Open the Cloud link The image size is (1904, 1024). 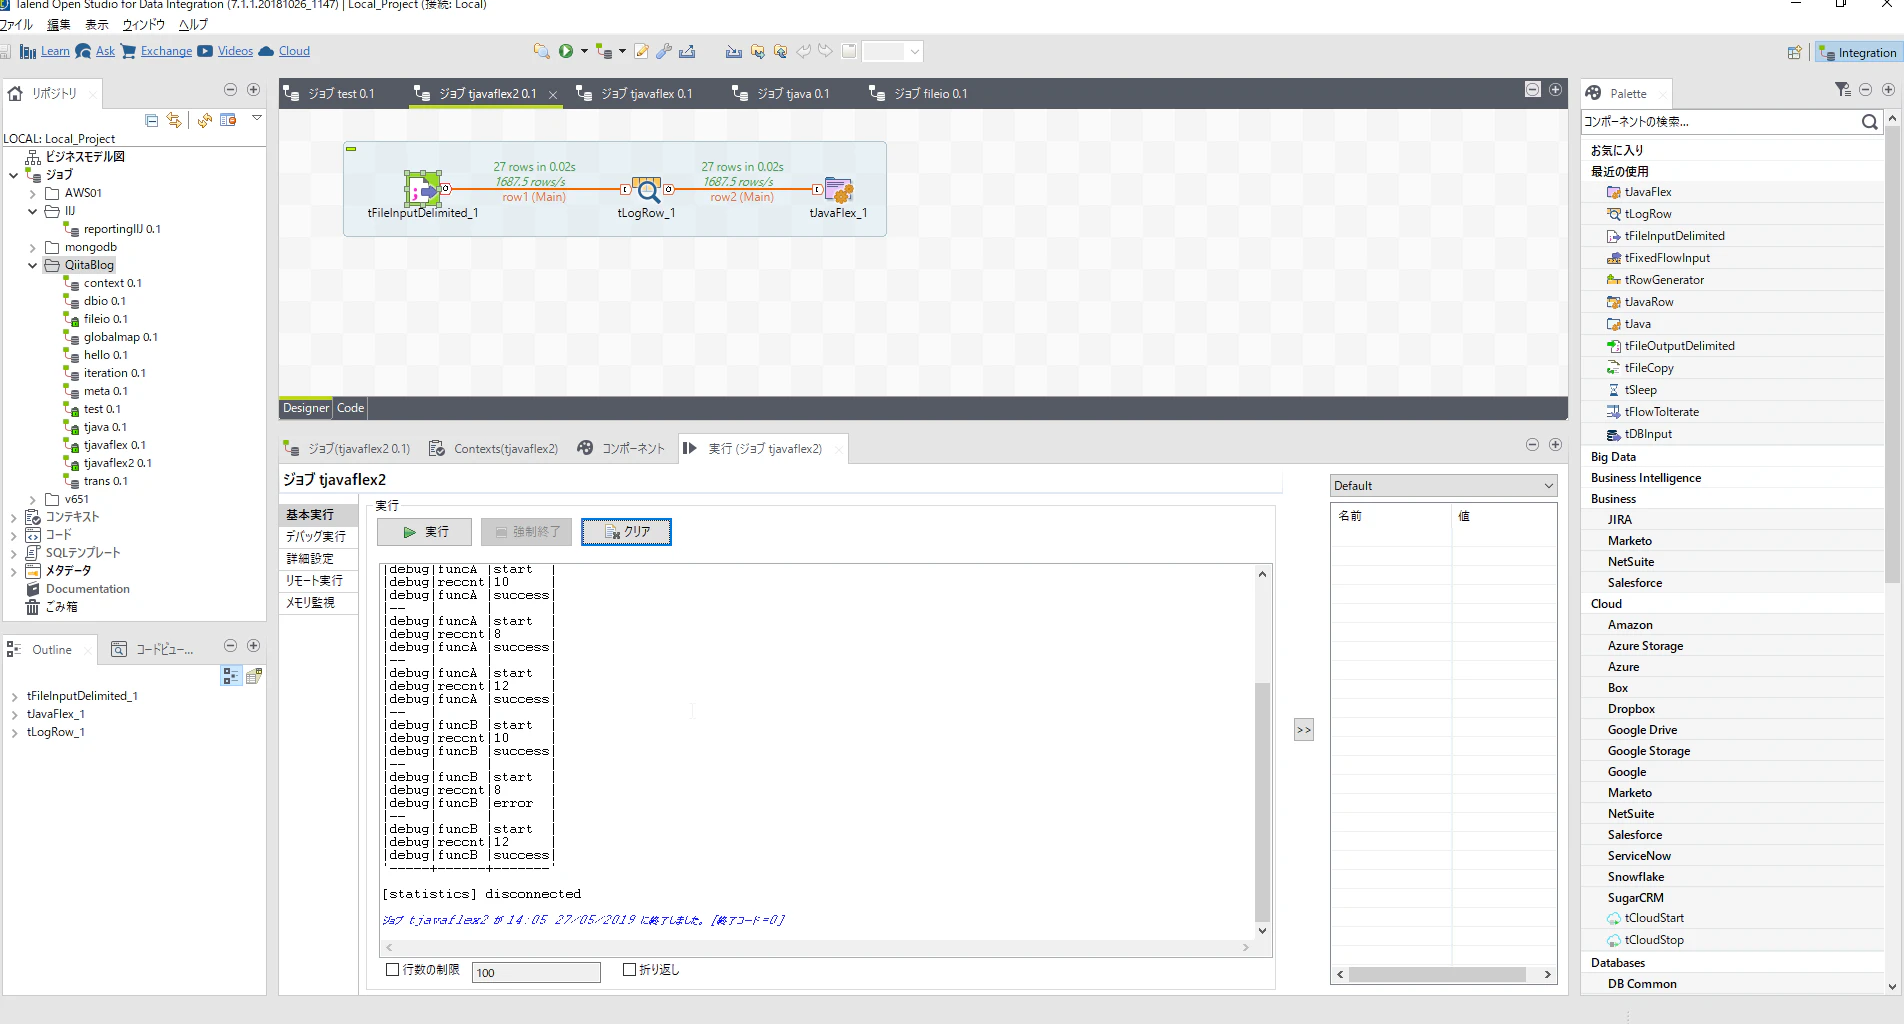pyautogui.click(x=294, y=51)
